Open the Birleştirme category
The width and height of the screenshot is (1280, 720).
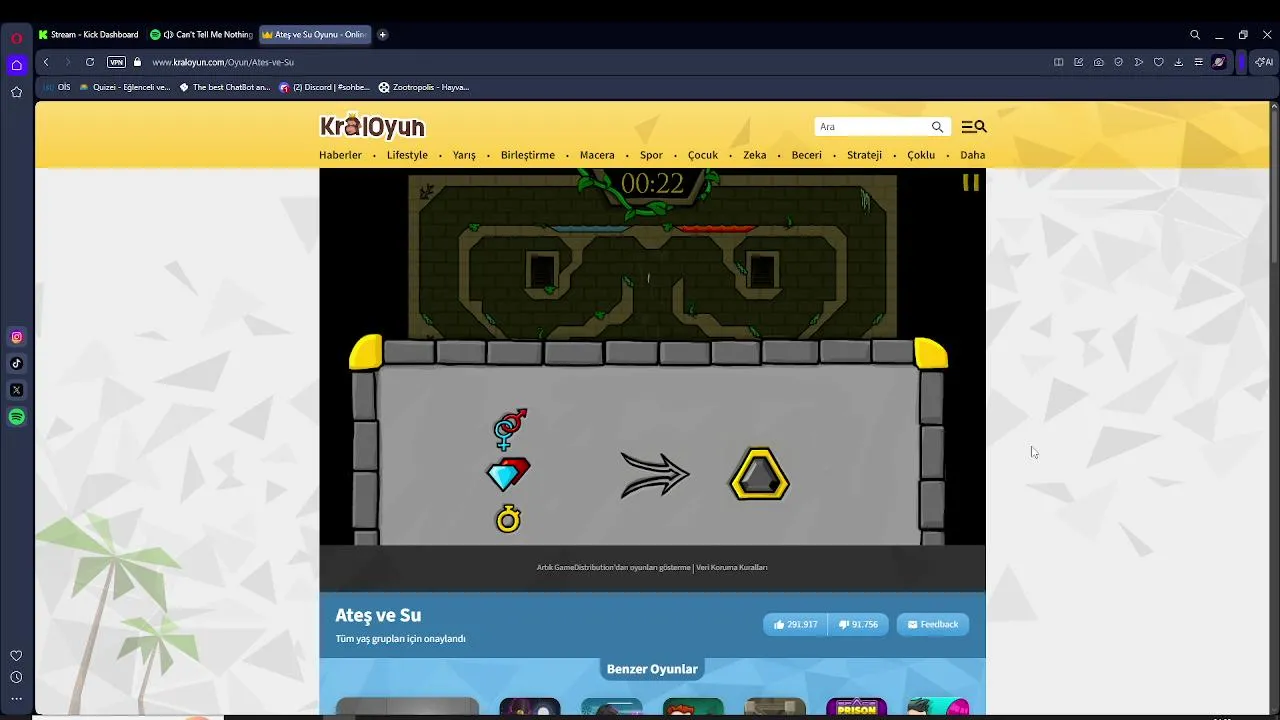(x=528, y=155)
